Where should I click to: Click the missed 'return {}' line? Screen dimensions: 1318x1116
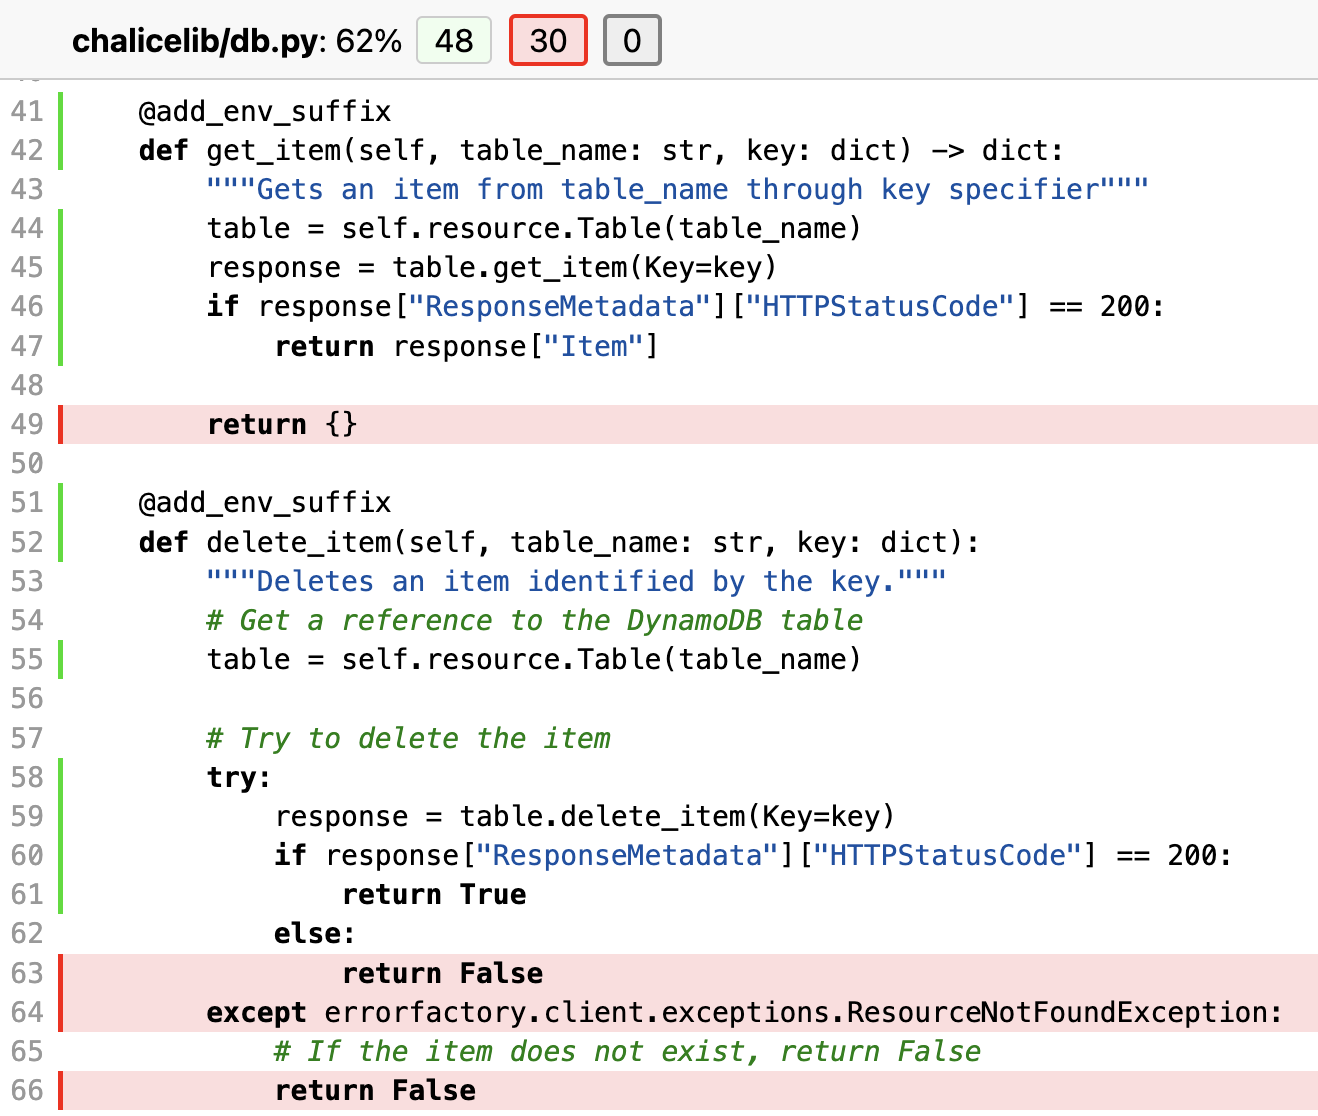coord(282,424)
